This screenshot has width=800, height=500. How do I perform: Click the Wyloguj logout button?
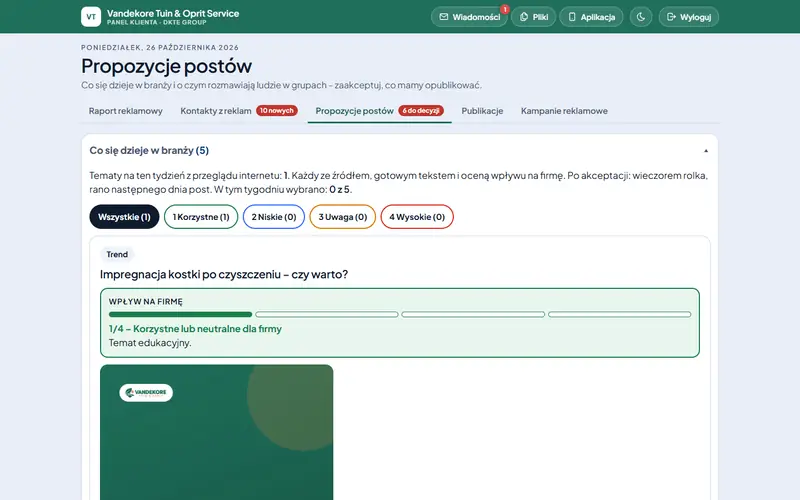(x=689, y=17)
